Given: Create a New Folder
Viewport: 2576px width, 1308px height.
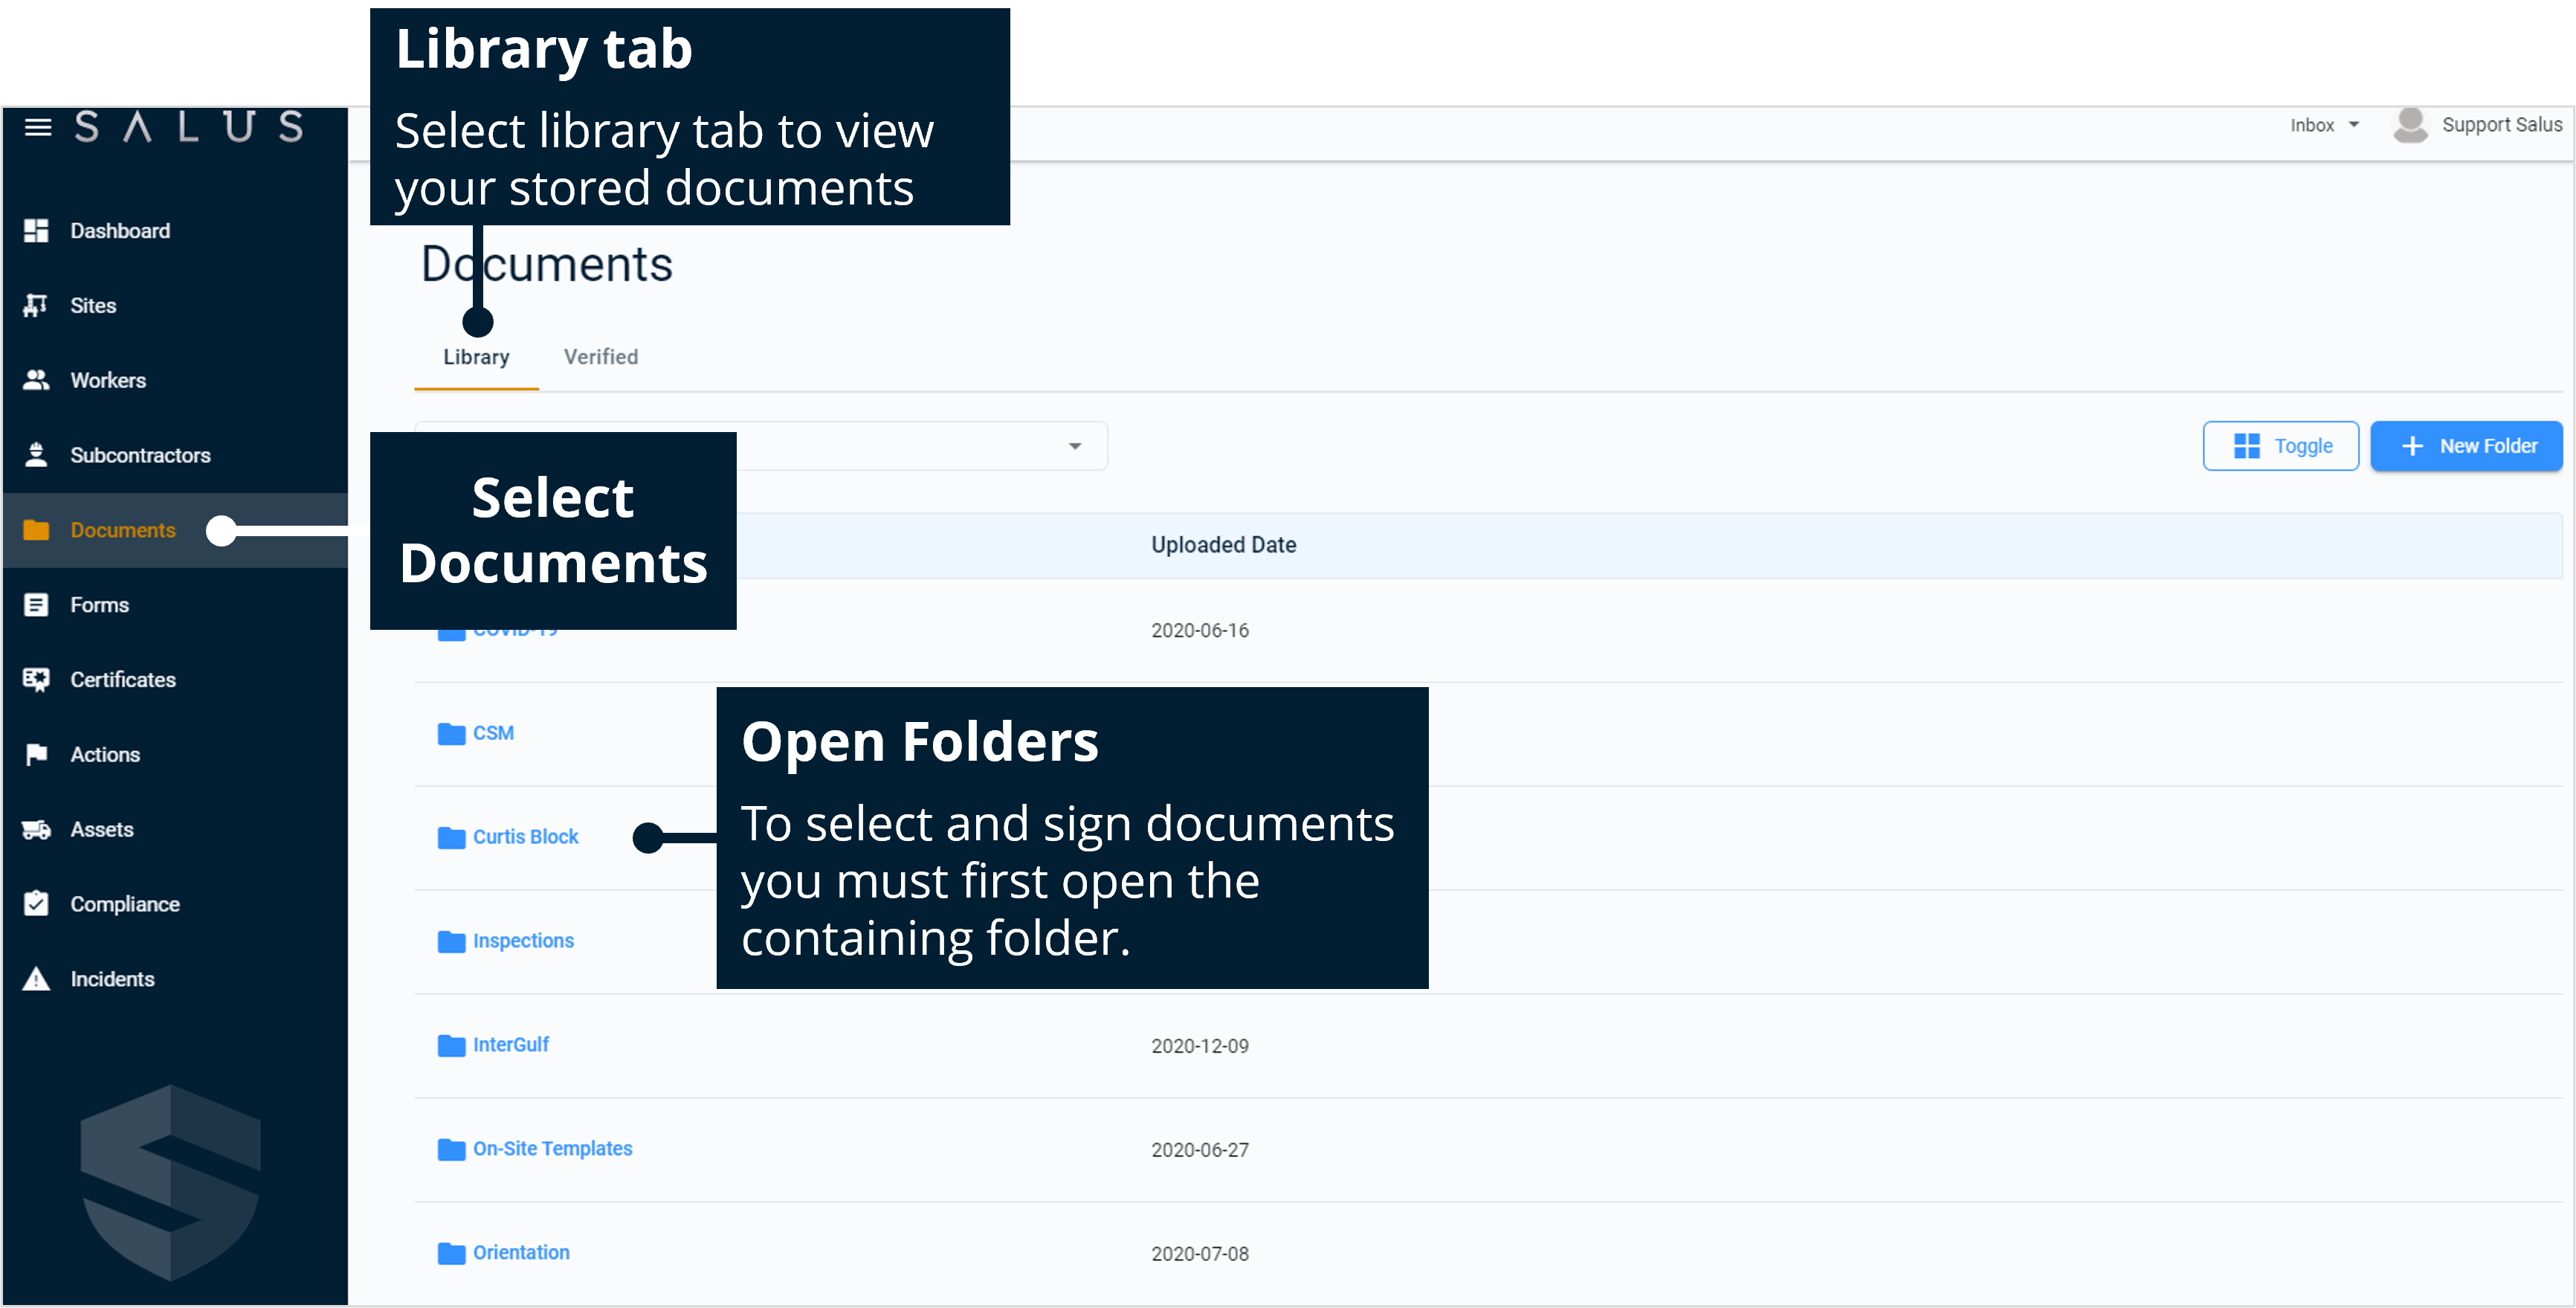Looking at the screenshot, I should pos(2467,446).
